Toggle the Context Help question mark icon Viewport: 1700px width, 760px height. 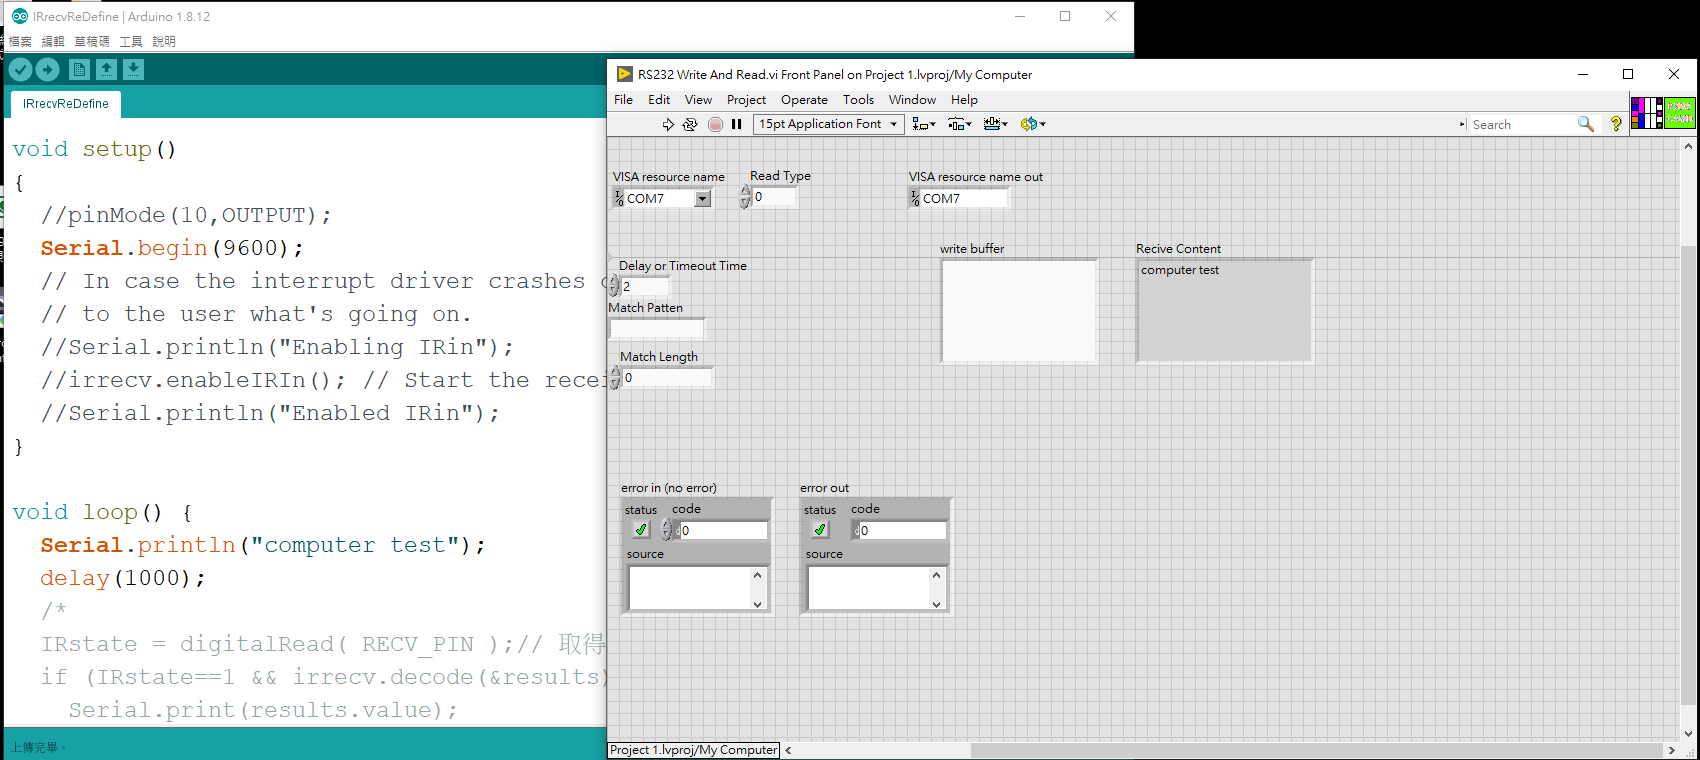1616,124
